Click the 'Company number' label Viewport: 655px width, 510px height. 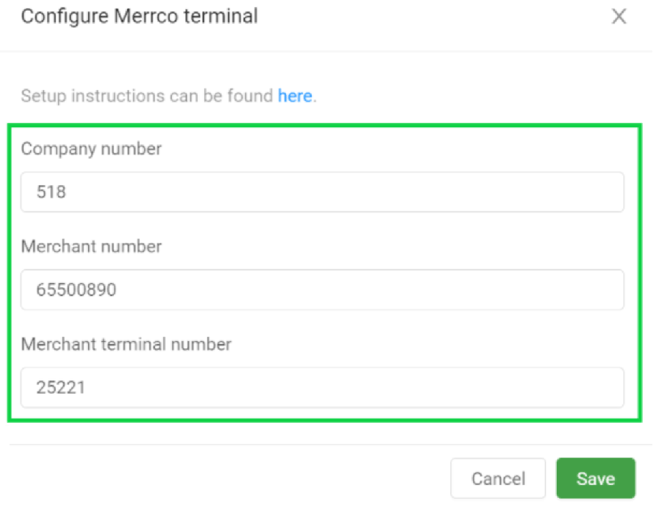91,149
